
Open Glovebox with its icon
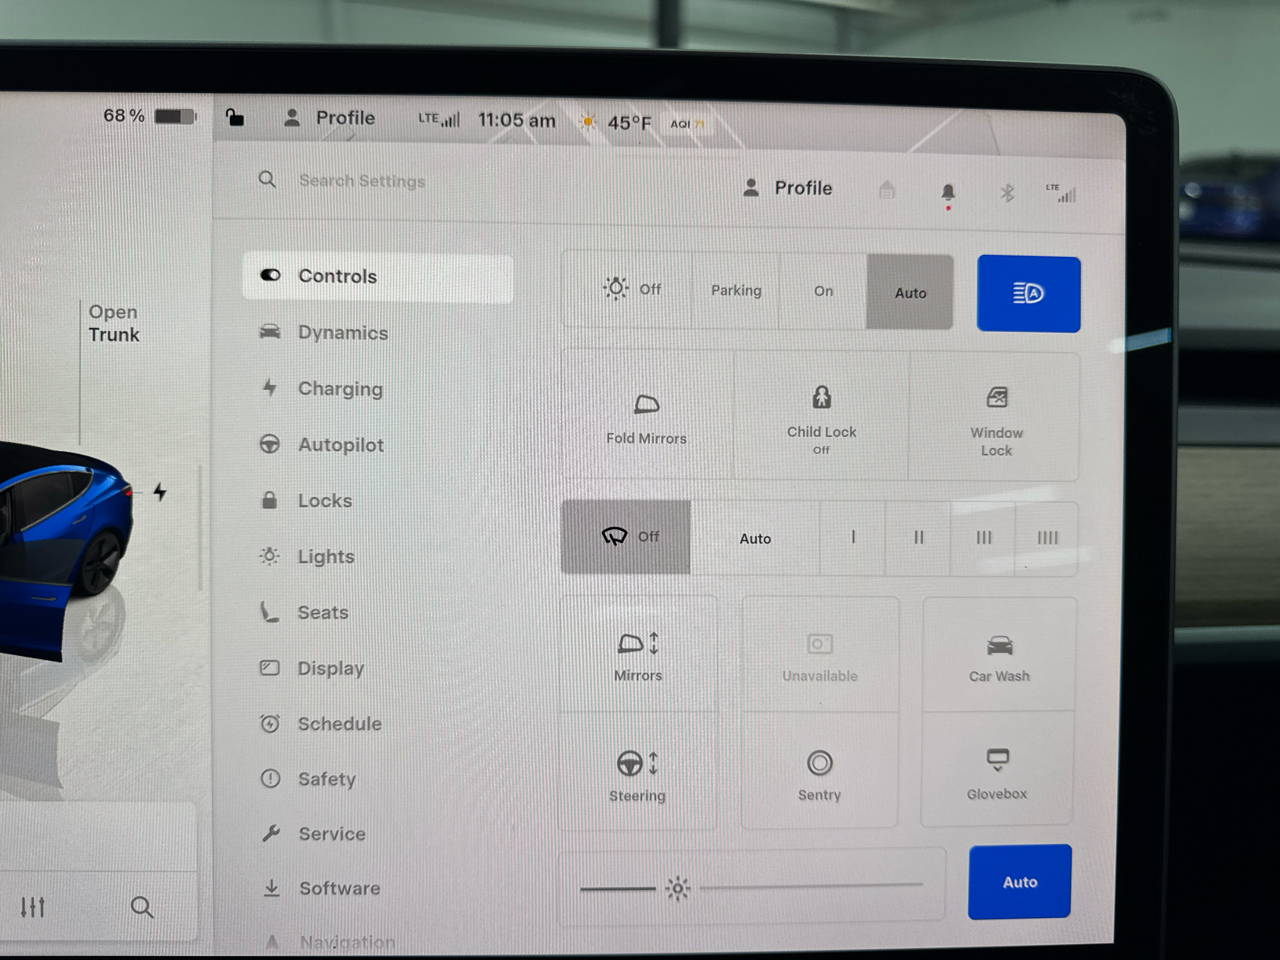997,760
